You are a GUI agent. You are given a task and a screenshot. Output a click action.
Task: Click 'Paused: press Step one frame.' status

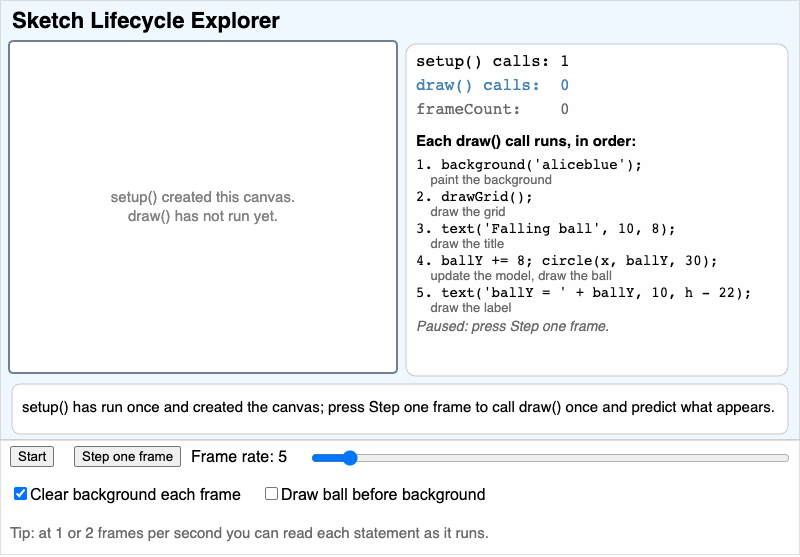tap(513, 326)
